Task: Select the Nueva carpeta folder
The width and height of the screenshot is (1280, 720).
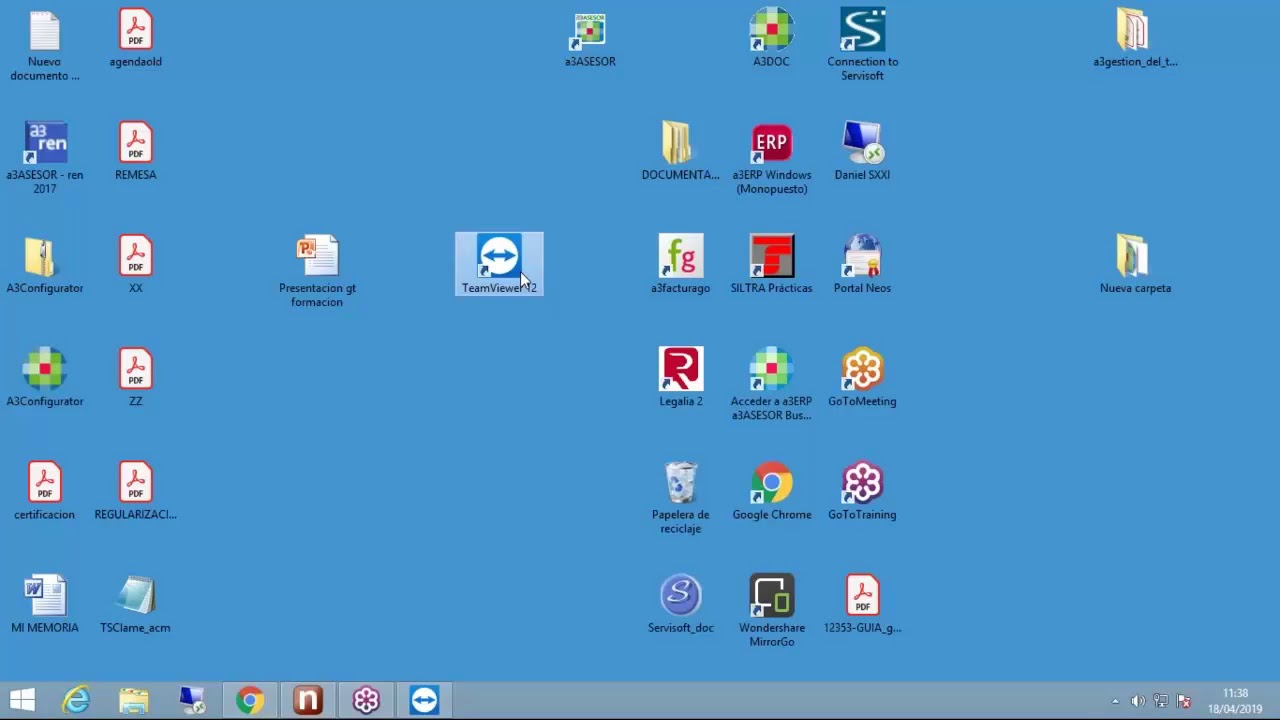Action: (x=1135, y=265)
